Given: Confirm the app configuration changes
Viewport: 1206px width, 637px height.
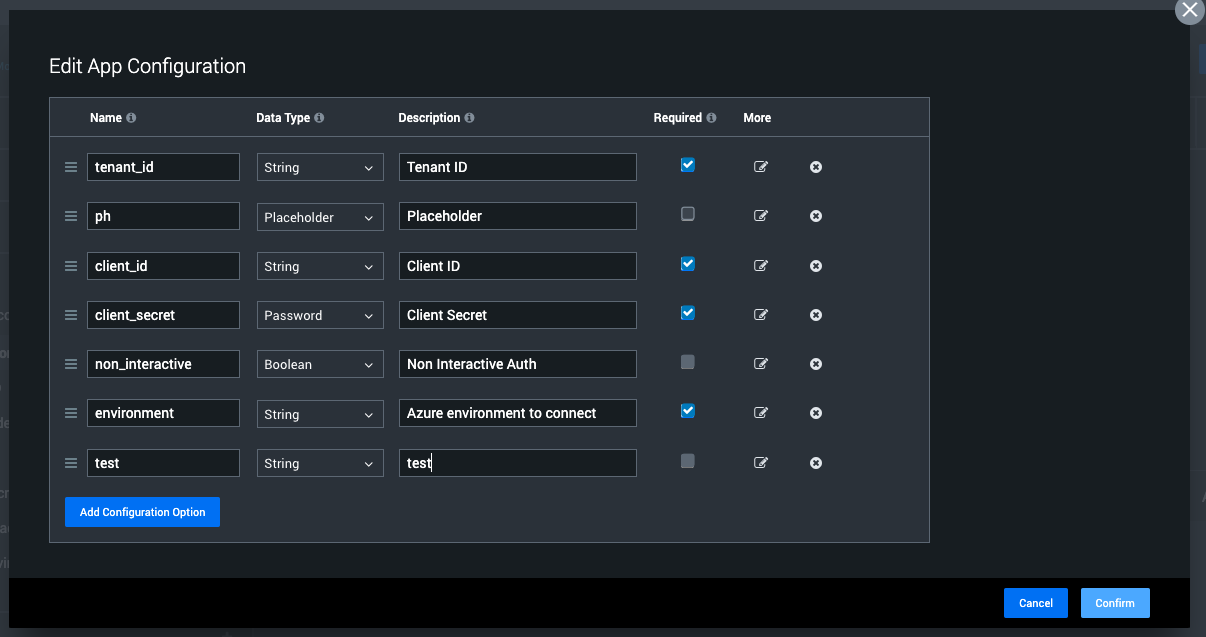Looking at the screenshot, I should coord(1115,602).
